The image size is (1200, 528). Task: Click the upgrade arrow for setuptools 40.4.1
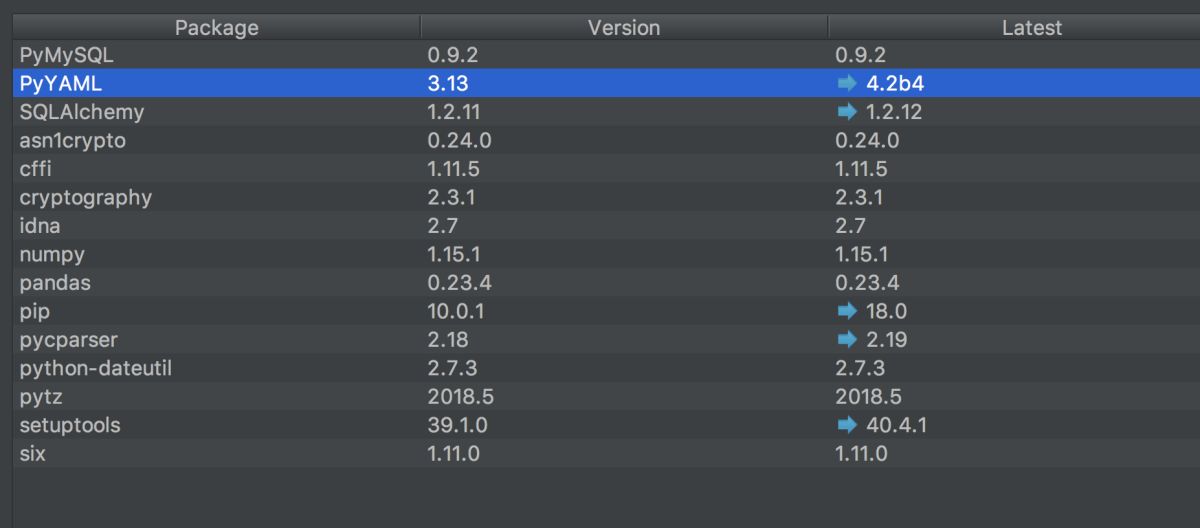click(847, 426)
